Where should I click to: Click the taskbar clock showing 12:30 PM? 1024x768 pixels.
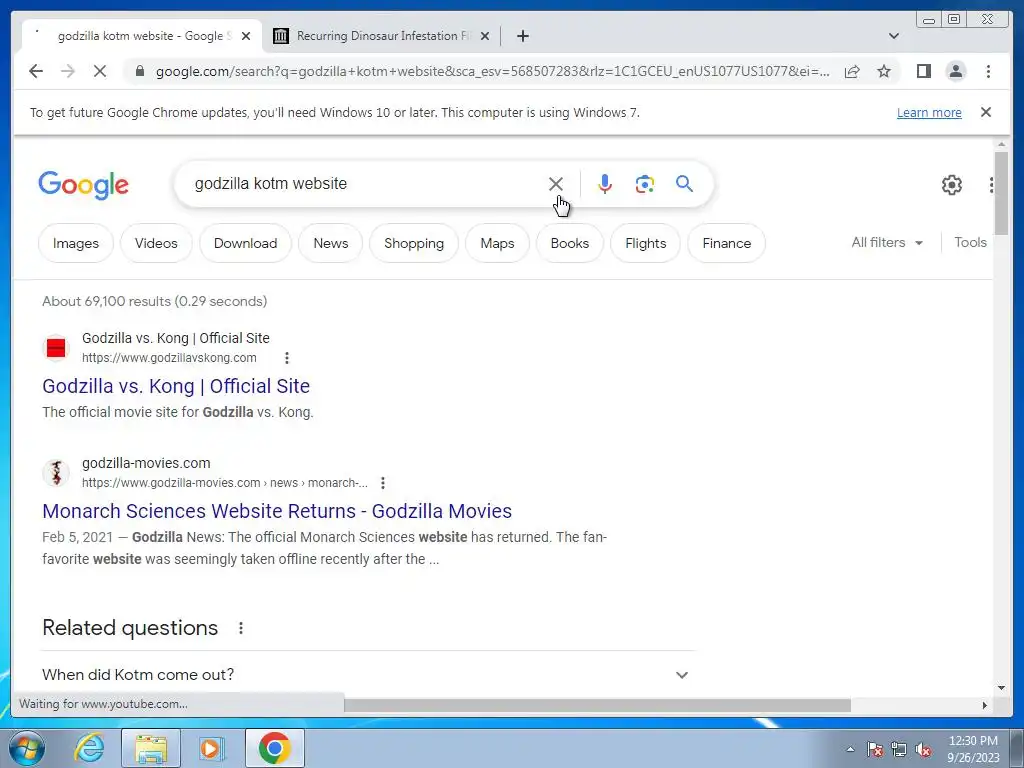tap(973, 748)
